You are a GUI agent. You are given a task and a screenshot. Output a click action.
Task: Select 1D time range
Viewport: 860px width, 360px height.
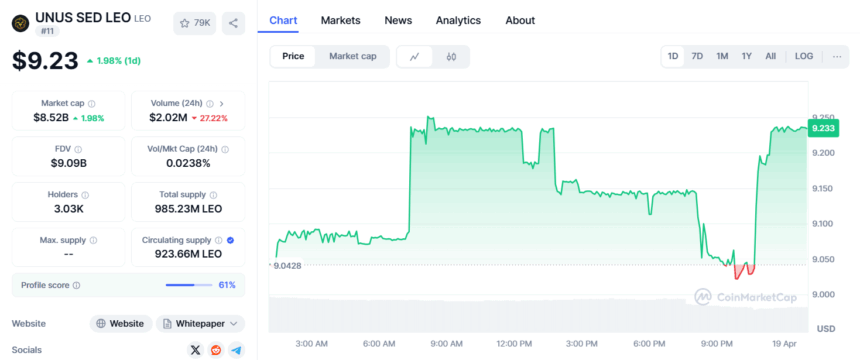tap(673, 57)
